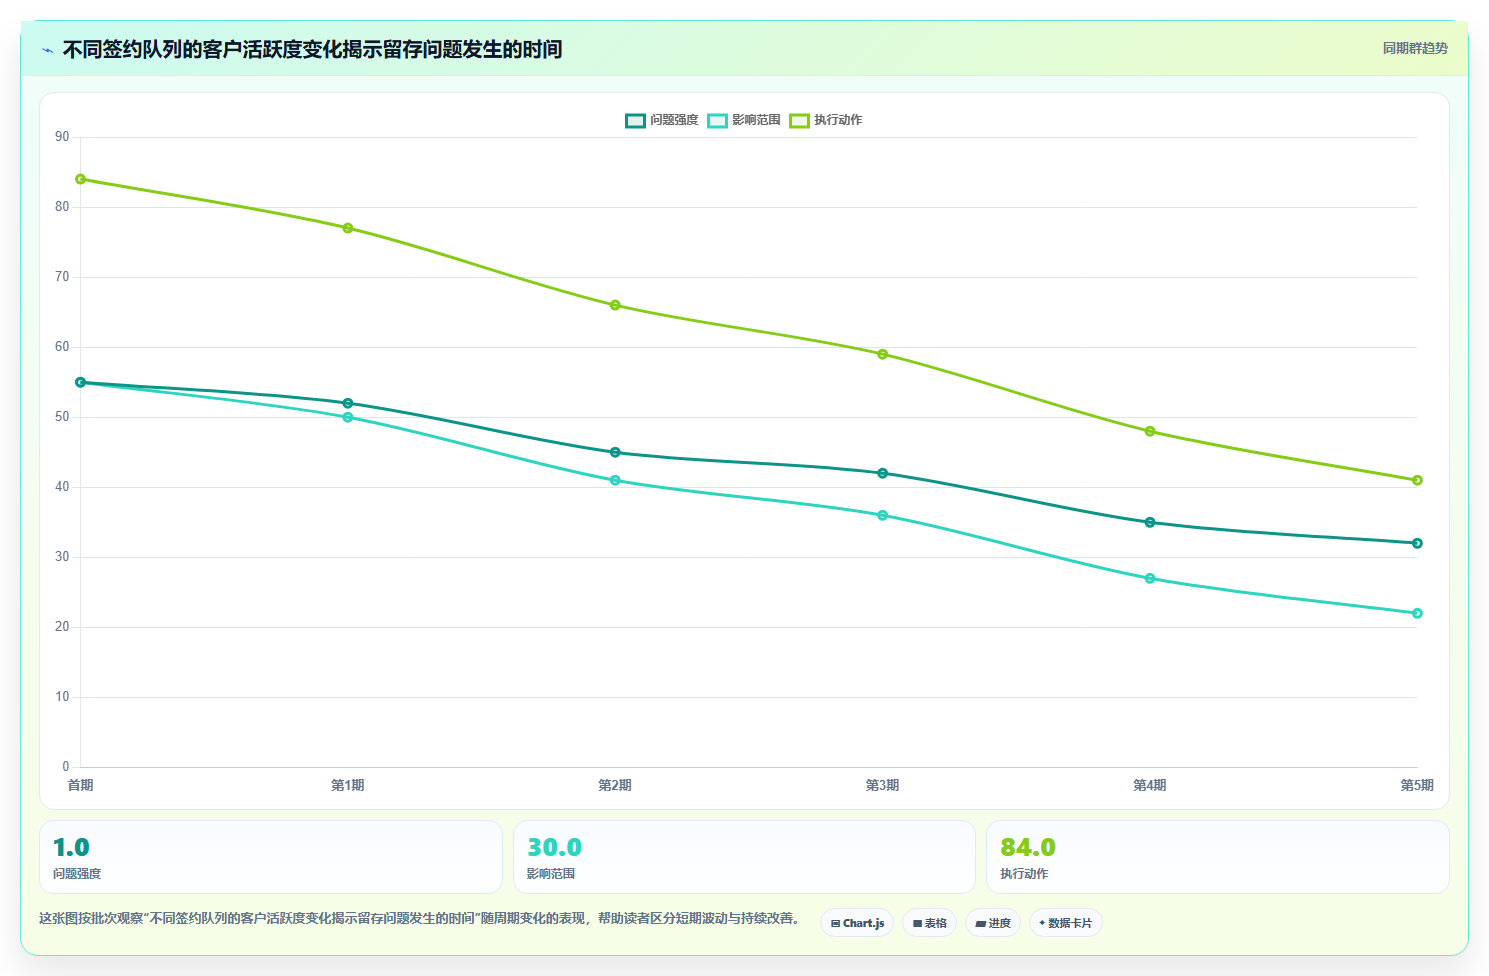This screenshot has height=976, width=1489.
Task: Select the 1.0 value in the 问题强度 card
Action: coord(71,847)
